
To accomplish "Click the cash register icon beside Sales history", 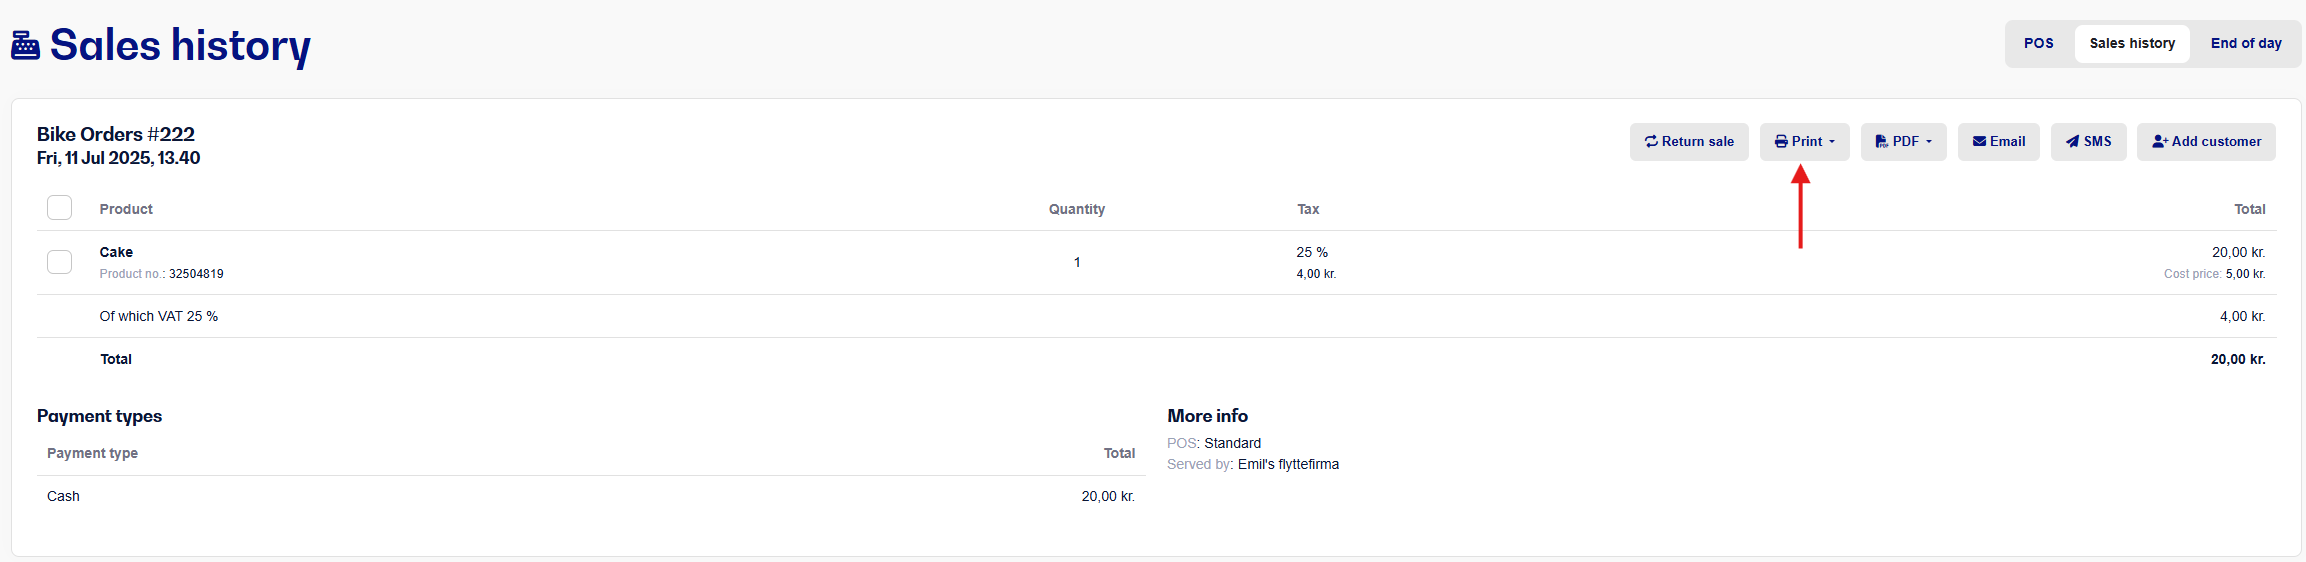I will (x=25, y=46).
